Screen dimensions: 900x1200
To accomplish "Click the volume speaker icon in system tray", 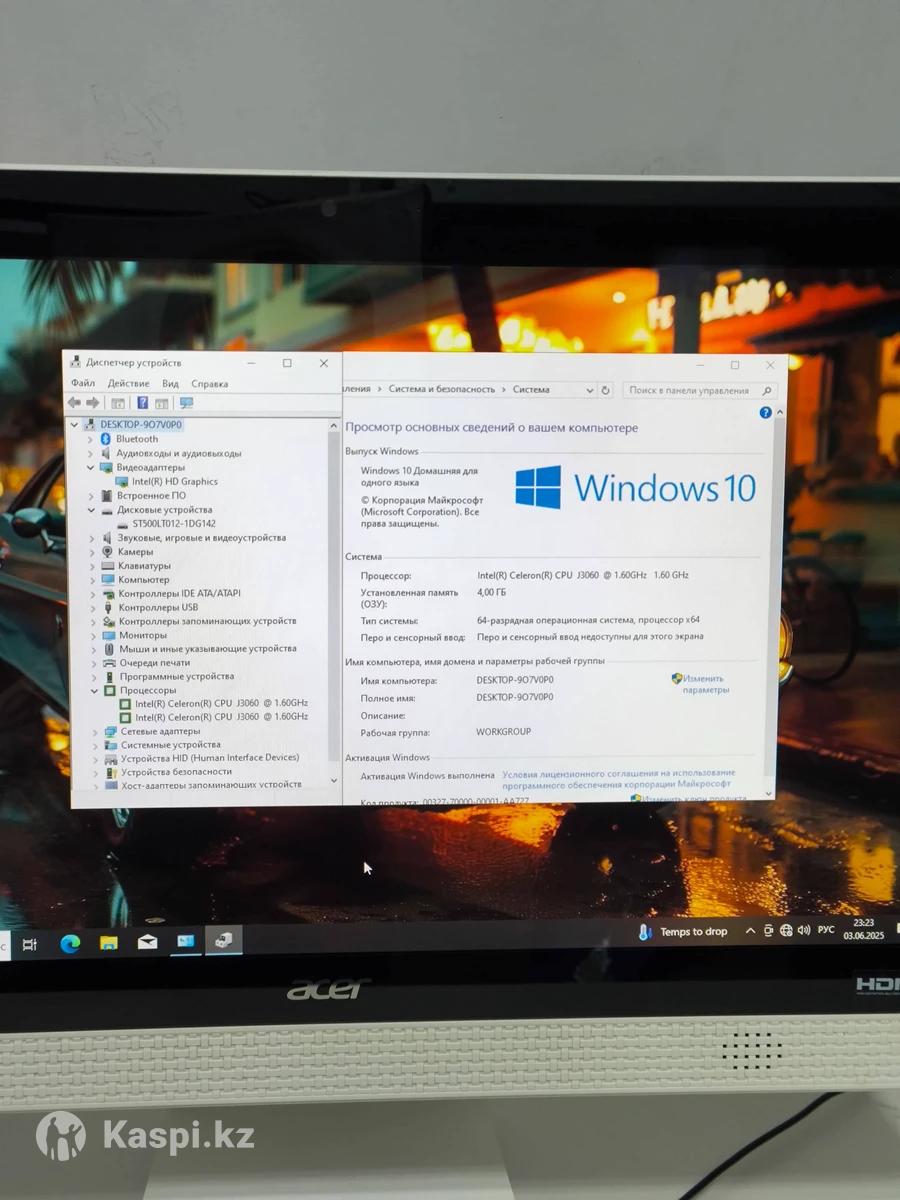I will 804,931.
